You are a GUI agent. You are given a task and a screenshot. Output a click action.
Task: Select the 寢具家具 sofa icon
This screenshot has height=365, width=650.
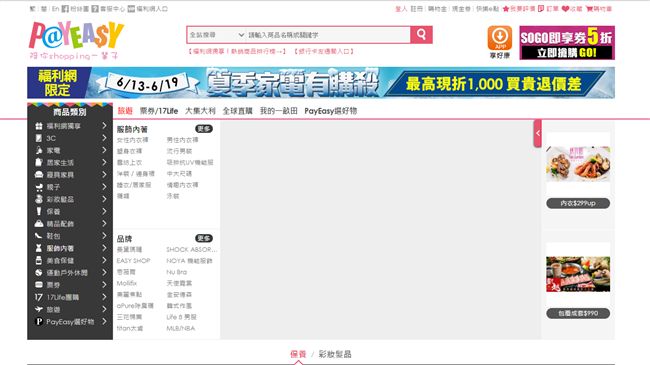click(x=39, y=175)
